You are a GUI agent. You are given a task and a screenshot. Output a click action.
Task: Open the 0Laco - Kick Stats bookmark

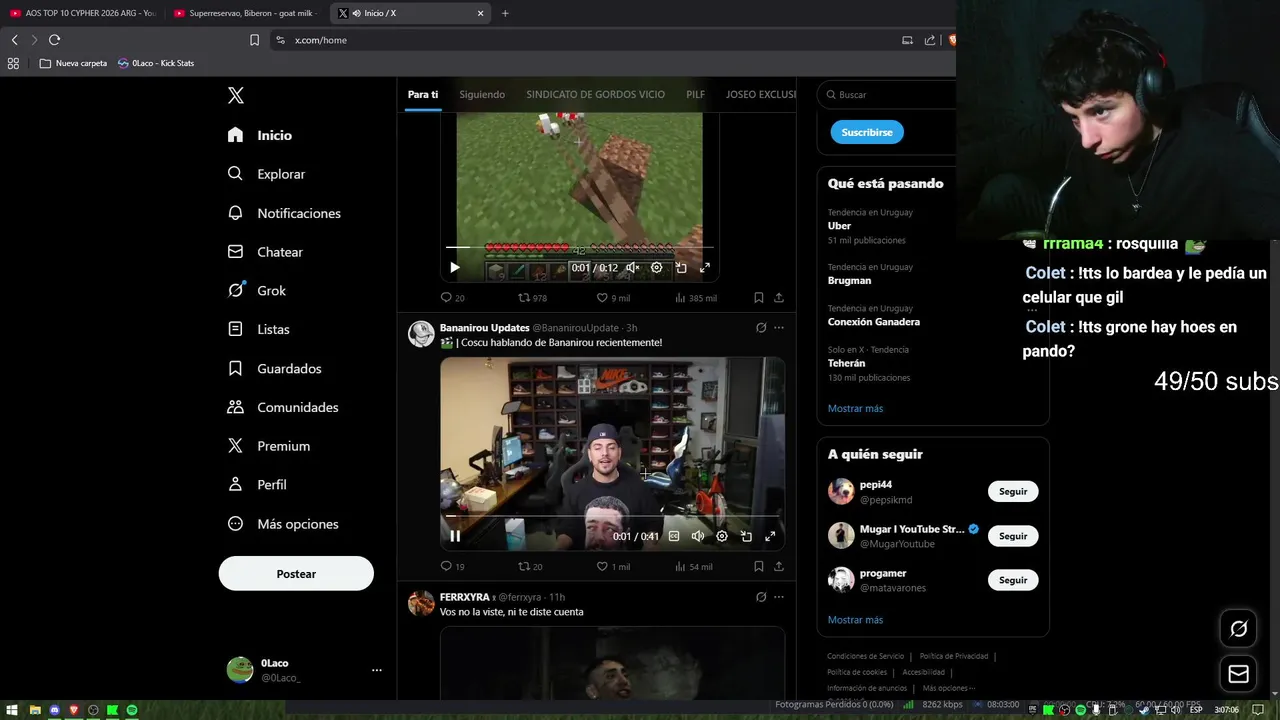coord(156,63)
